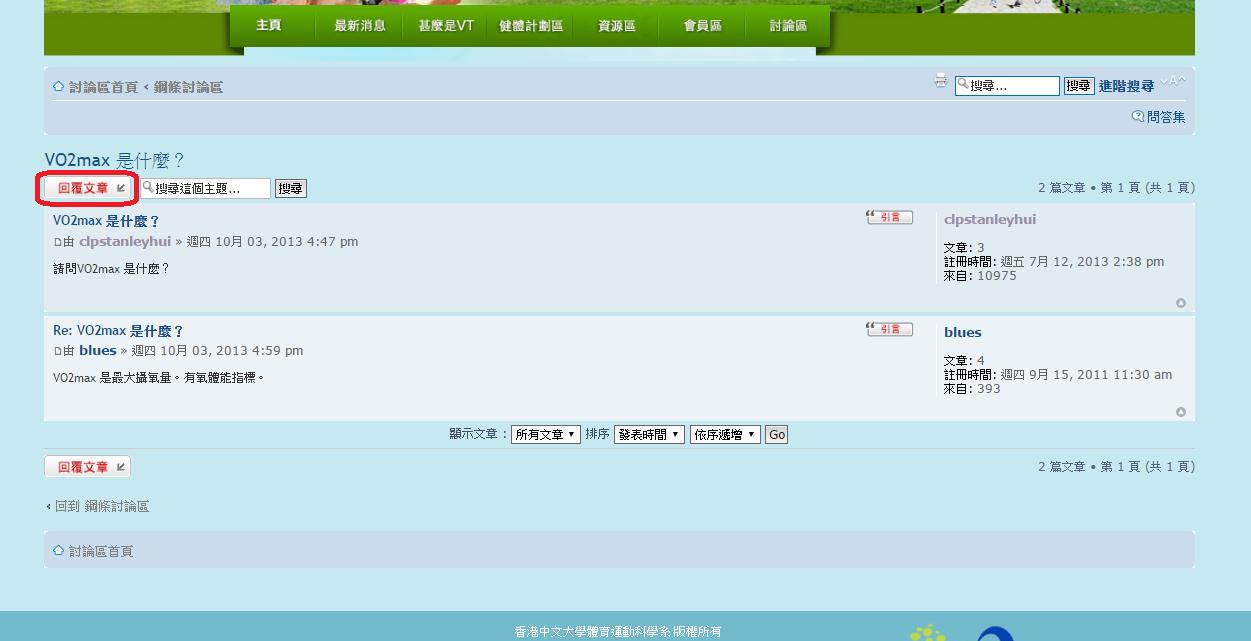The image size is (1251, 641).
Task: Click the small post icon before blues
Action: pyautogui.click(x=57, y=351)
